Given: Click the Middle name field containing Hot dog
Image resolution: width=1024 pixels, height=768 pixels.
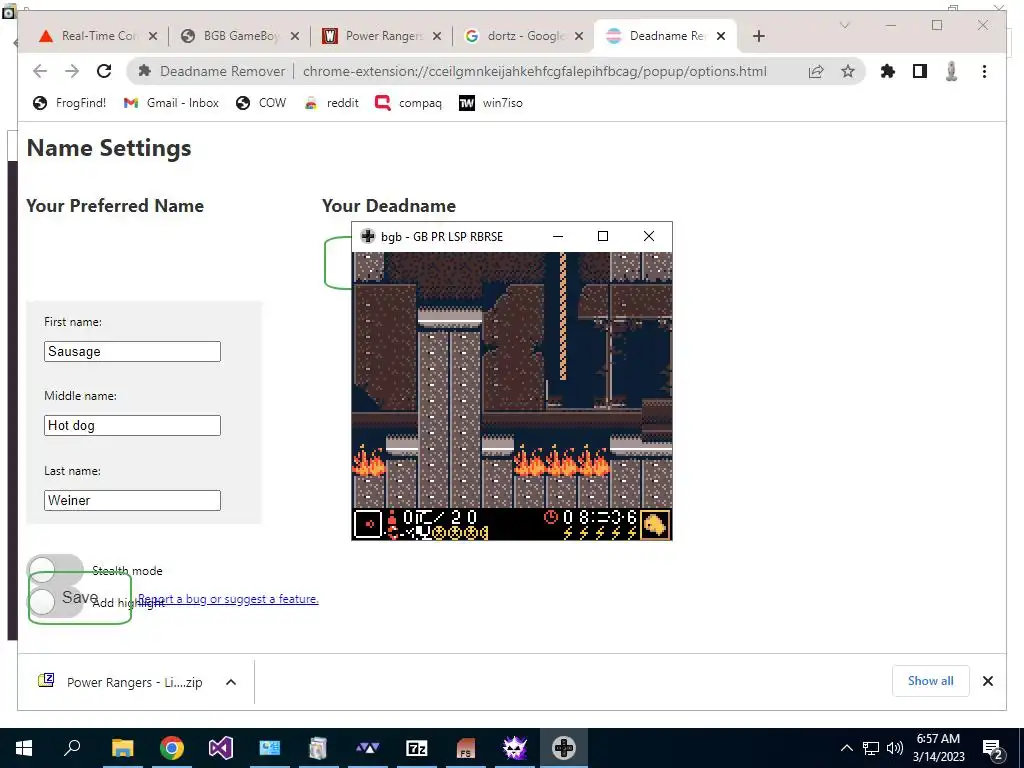Looking at the screenshot, I should (x=133, y=425).
